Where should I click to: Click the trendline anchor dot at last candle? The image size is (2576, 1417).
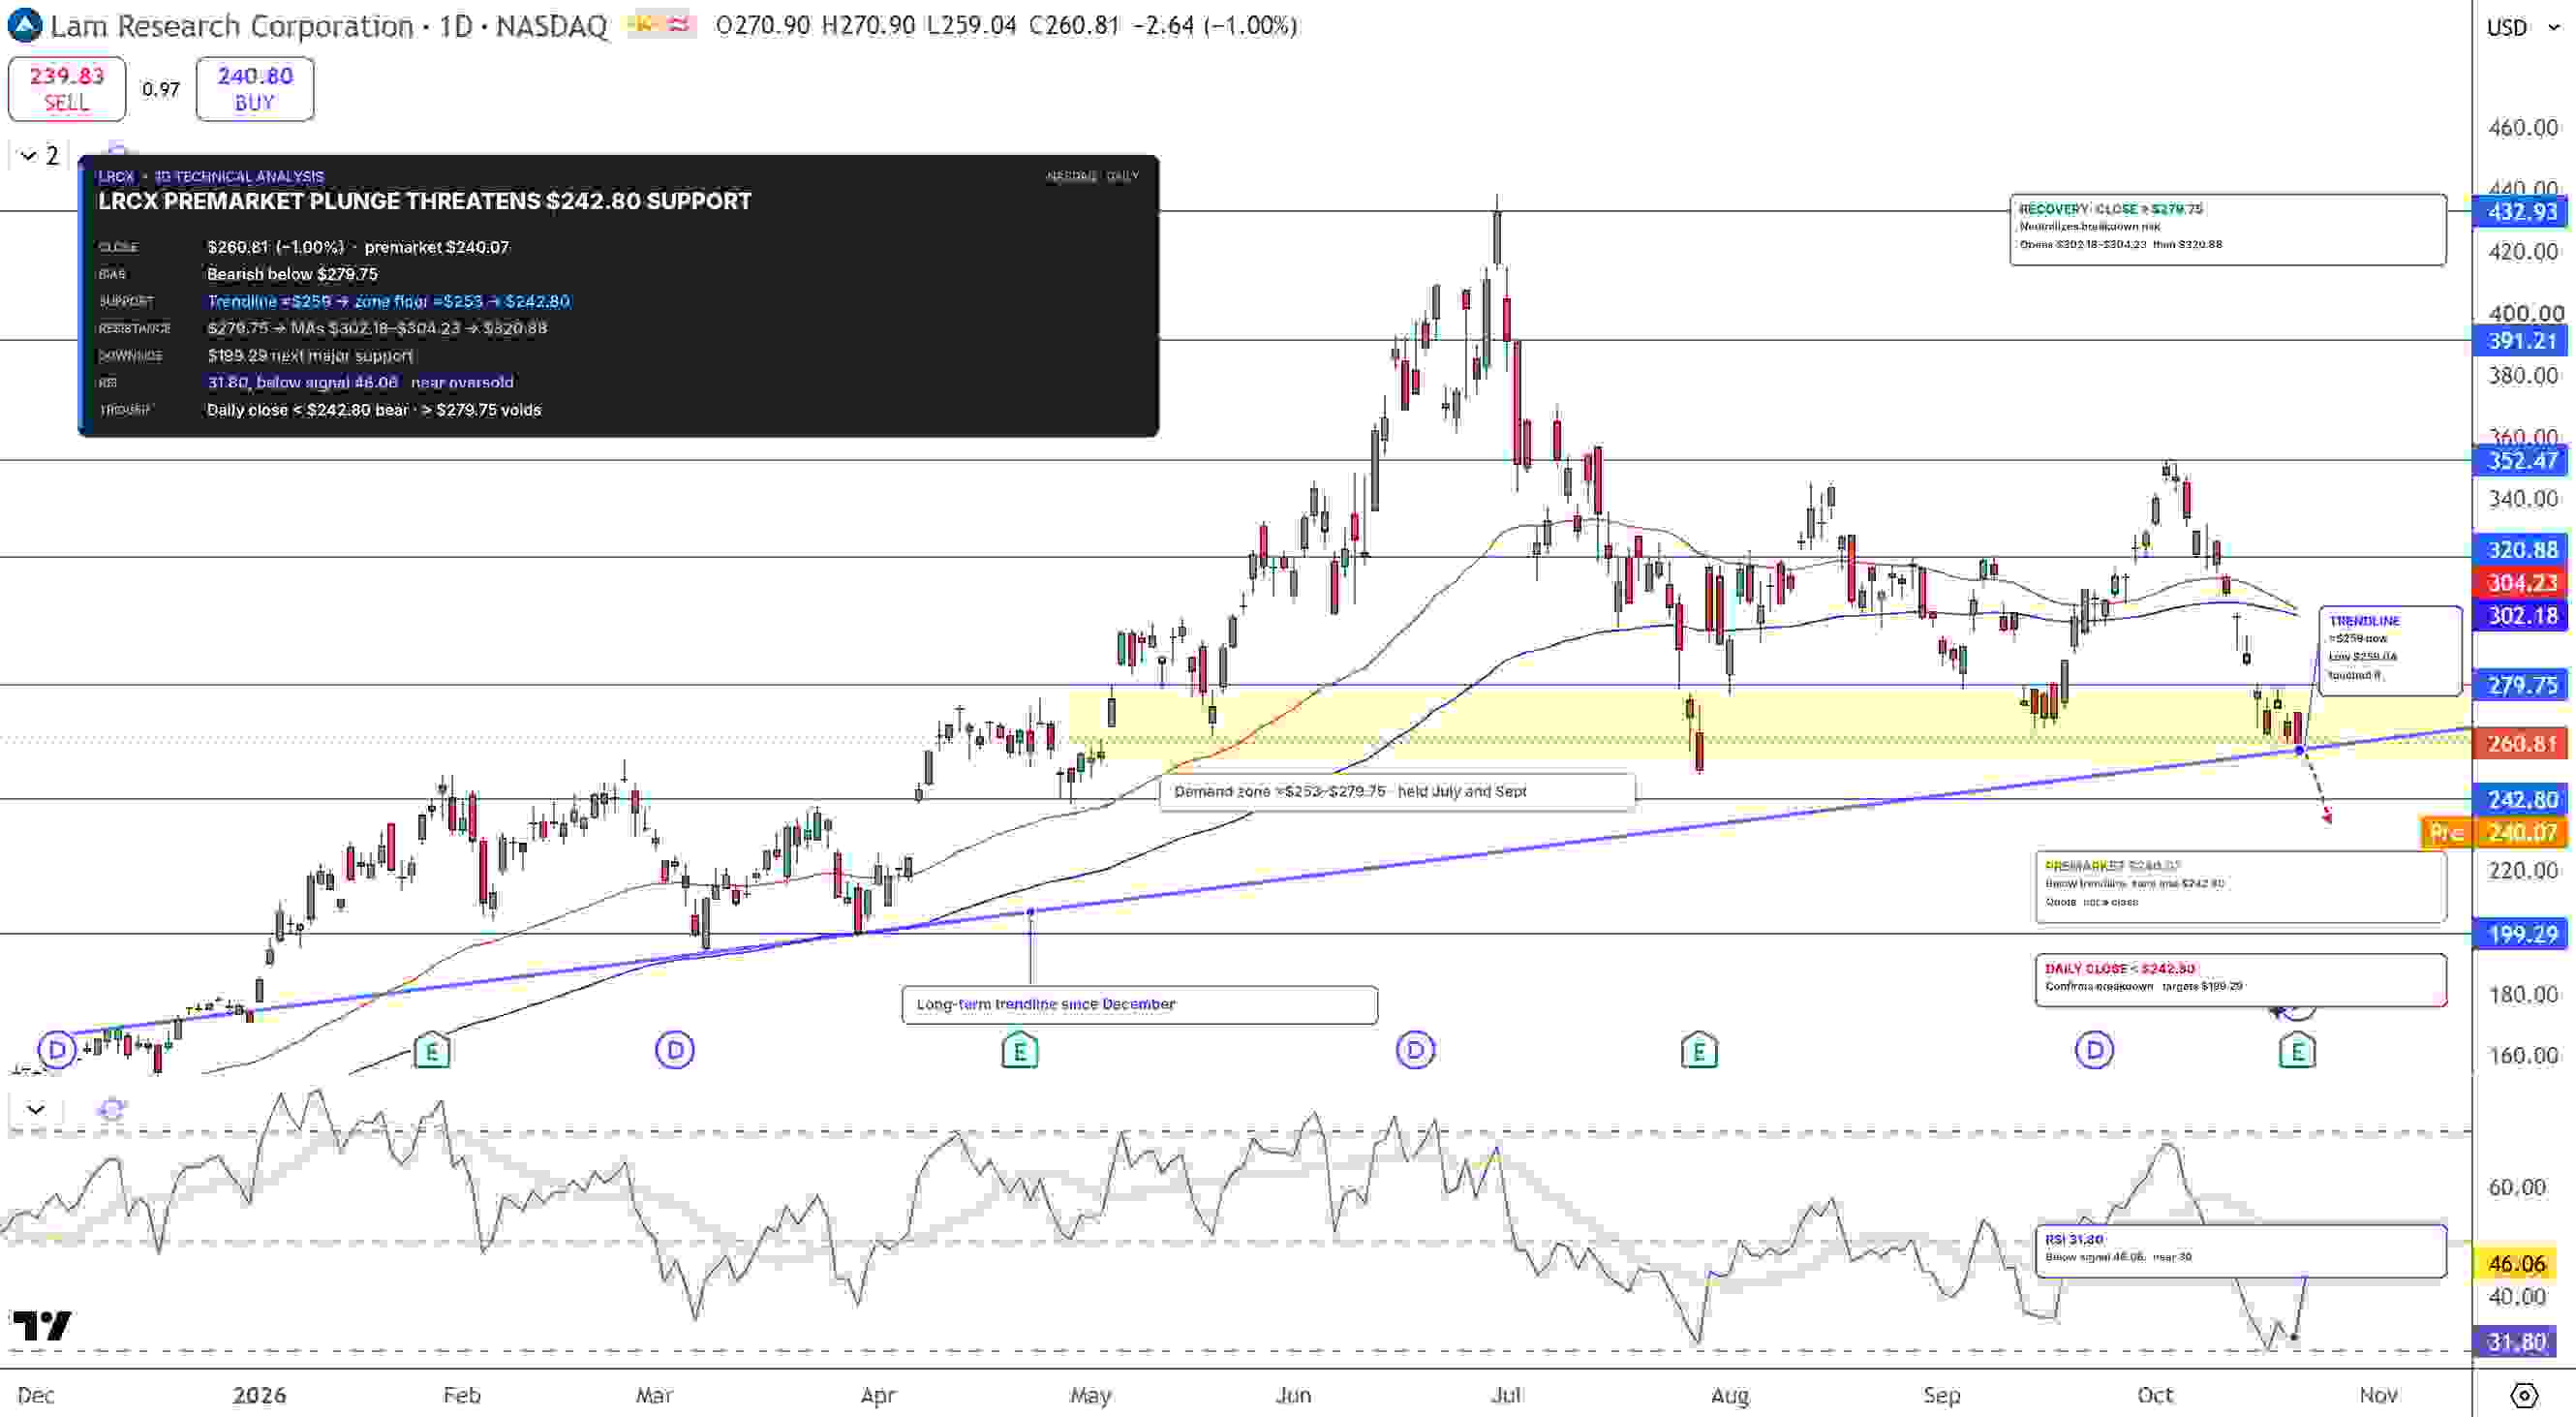(2299, 750)
